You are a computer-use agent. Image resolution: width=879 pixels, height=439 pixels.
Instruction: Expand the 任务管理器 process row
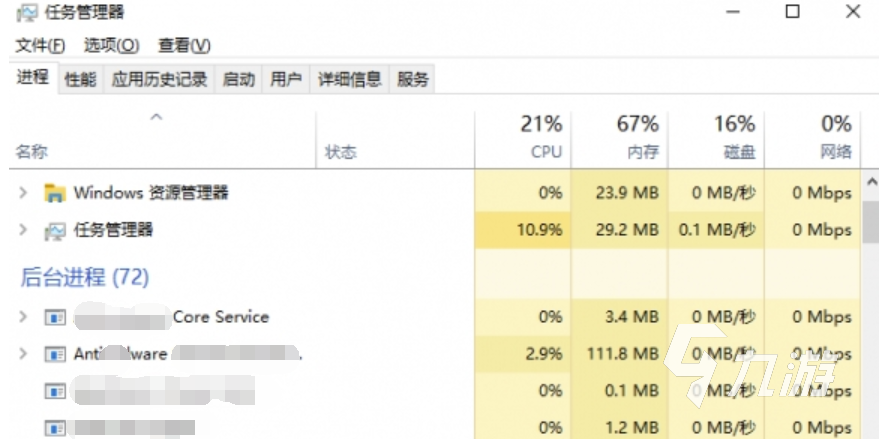[x=23, y=230]
